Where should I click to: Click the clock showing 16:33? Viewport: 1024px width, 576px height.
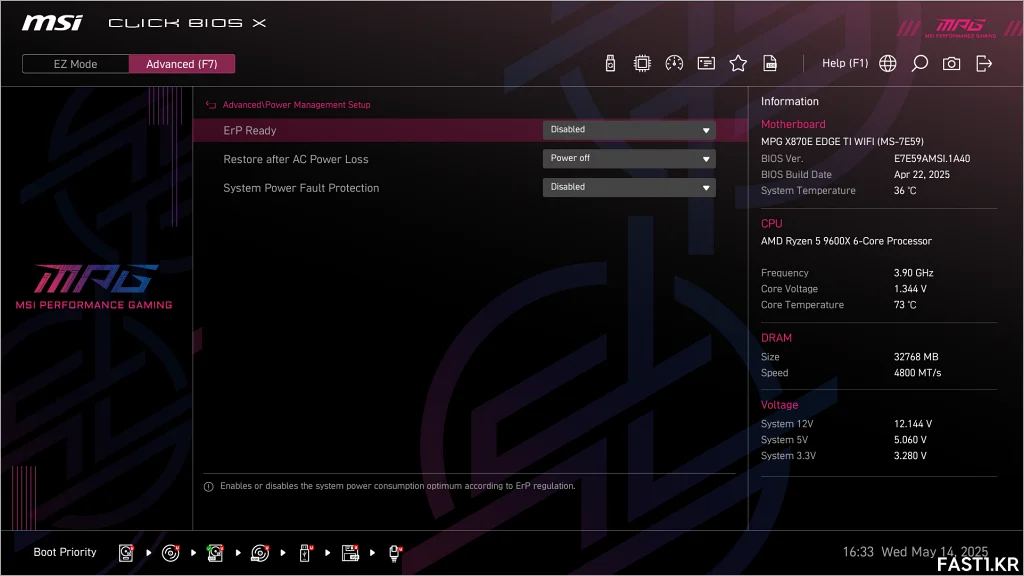pos(857,552)
